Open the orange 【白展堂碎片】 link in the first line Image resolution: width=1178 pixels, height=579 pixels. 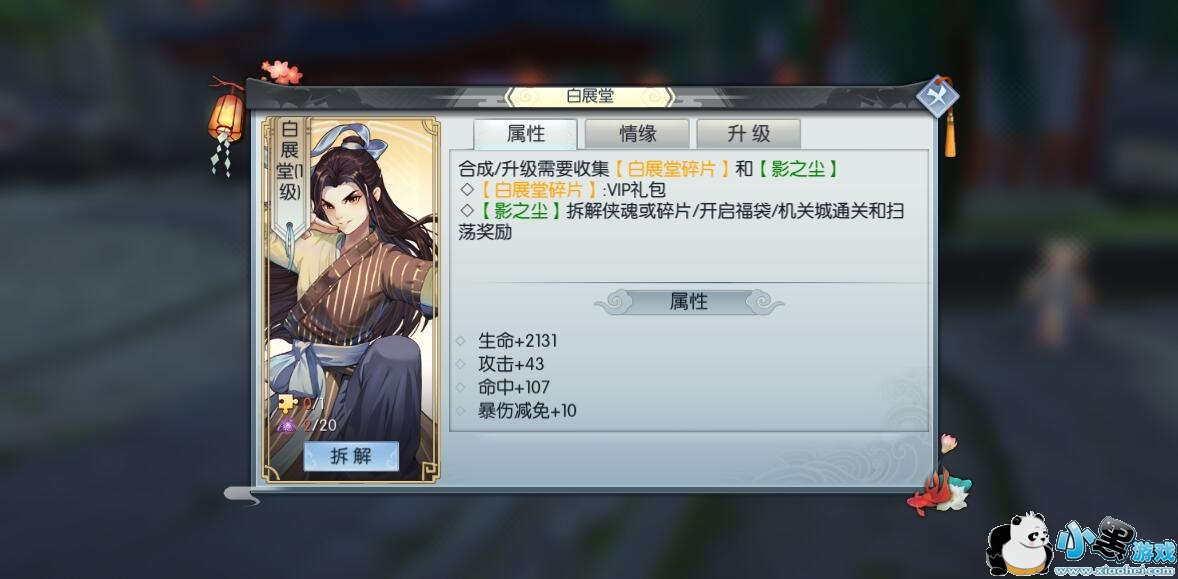(671, 168)
